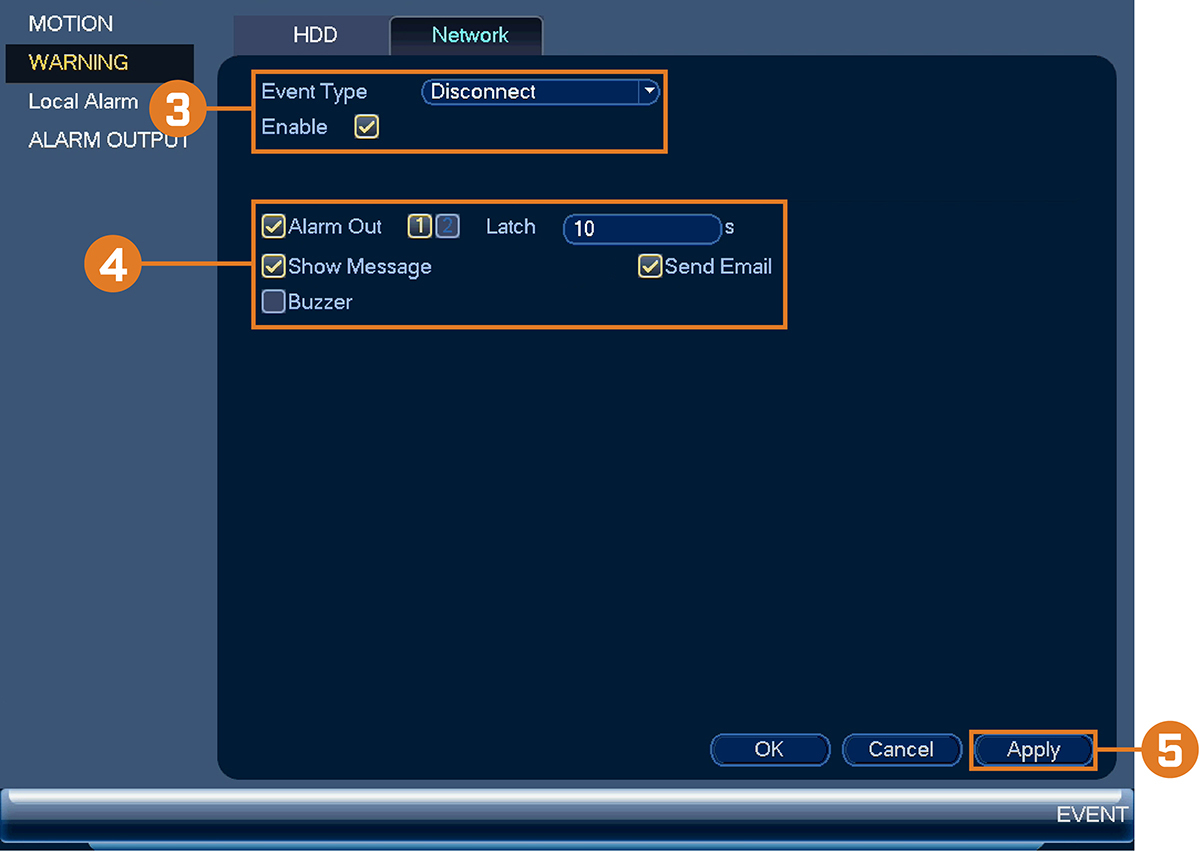Switch to the Network tab
The width and height of the screenshot is (1200, 851).
point(467,35)
